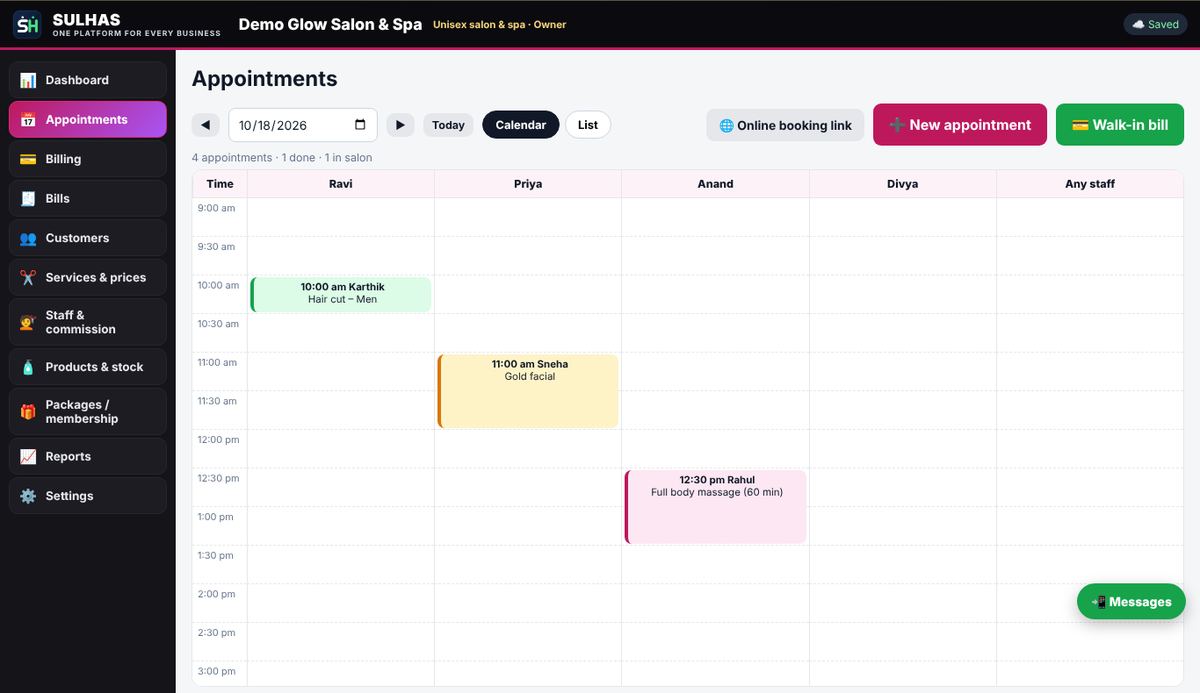Screen dimensions: 1200x693
Task: Go to previous day with left arrow
Action: (x=205, y=125)
